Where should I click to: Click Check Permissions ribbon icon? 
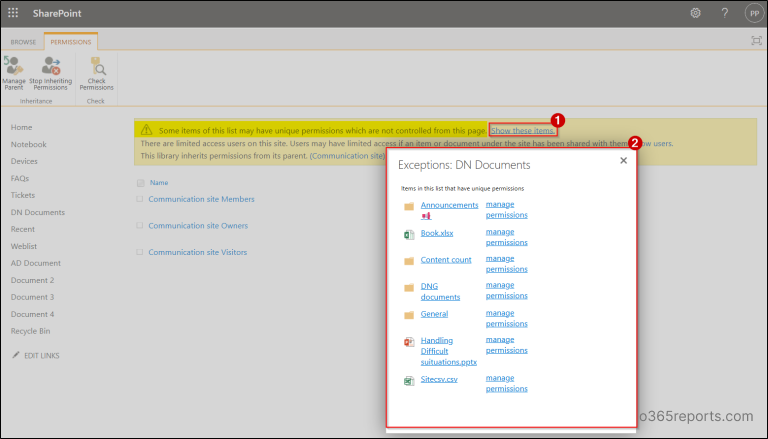point(96,73)
